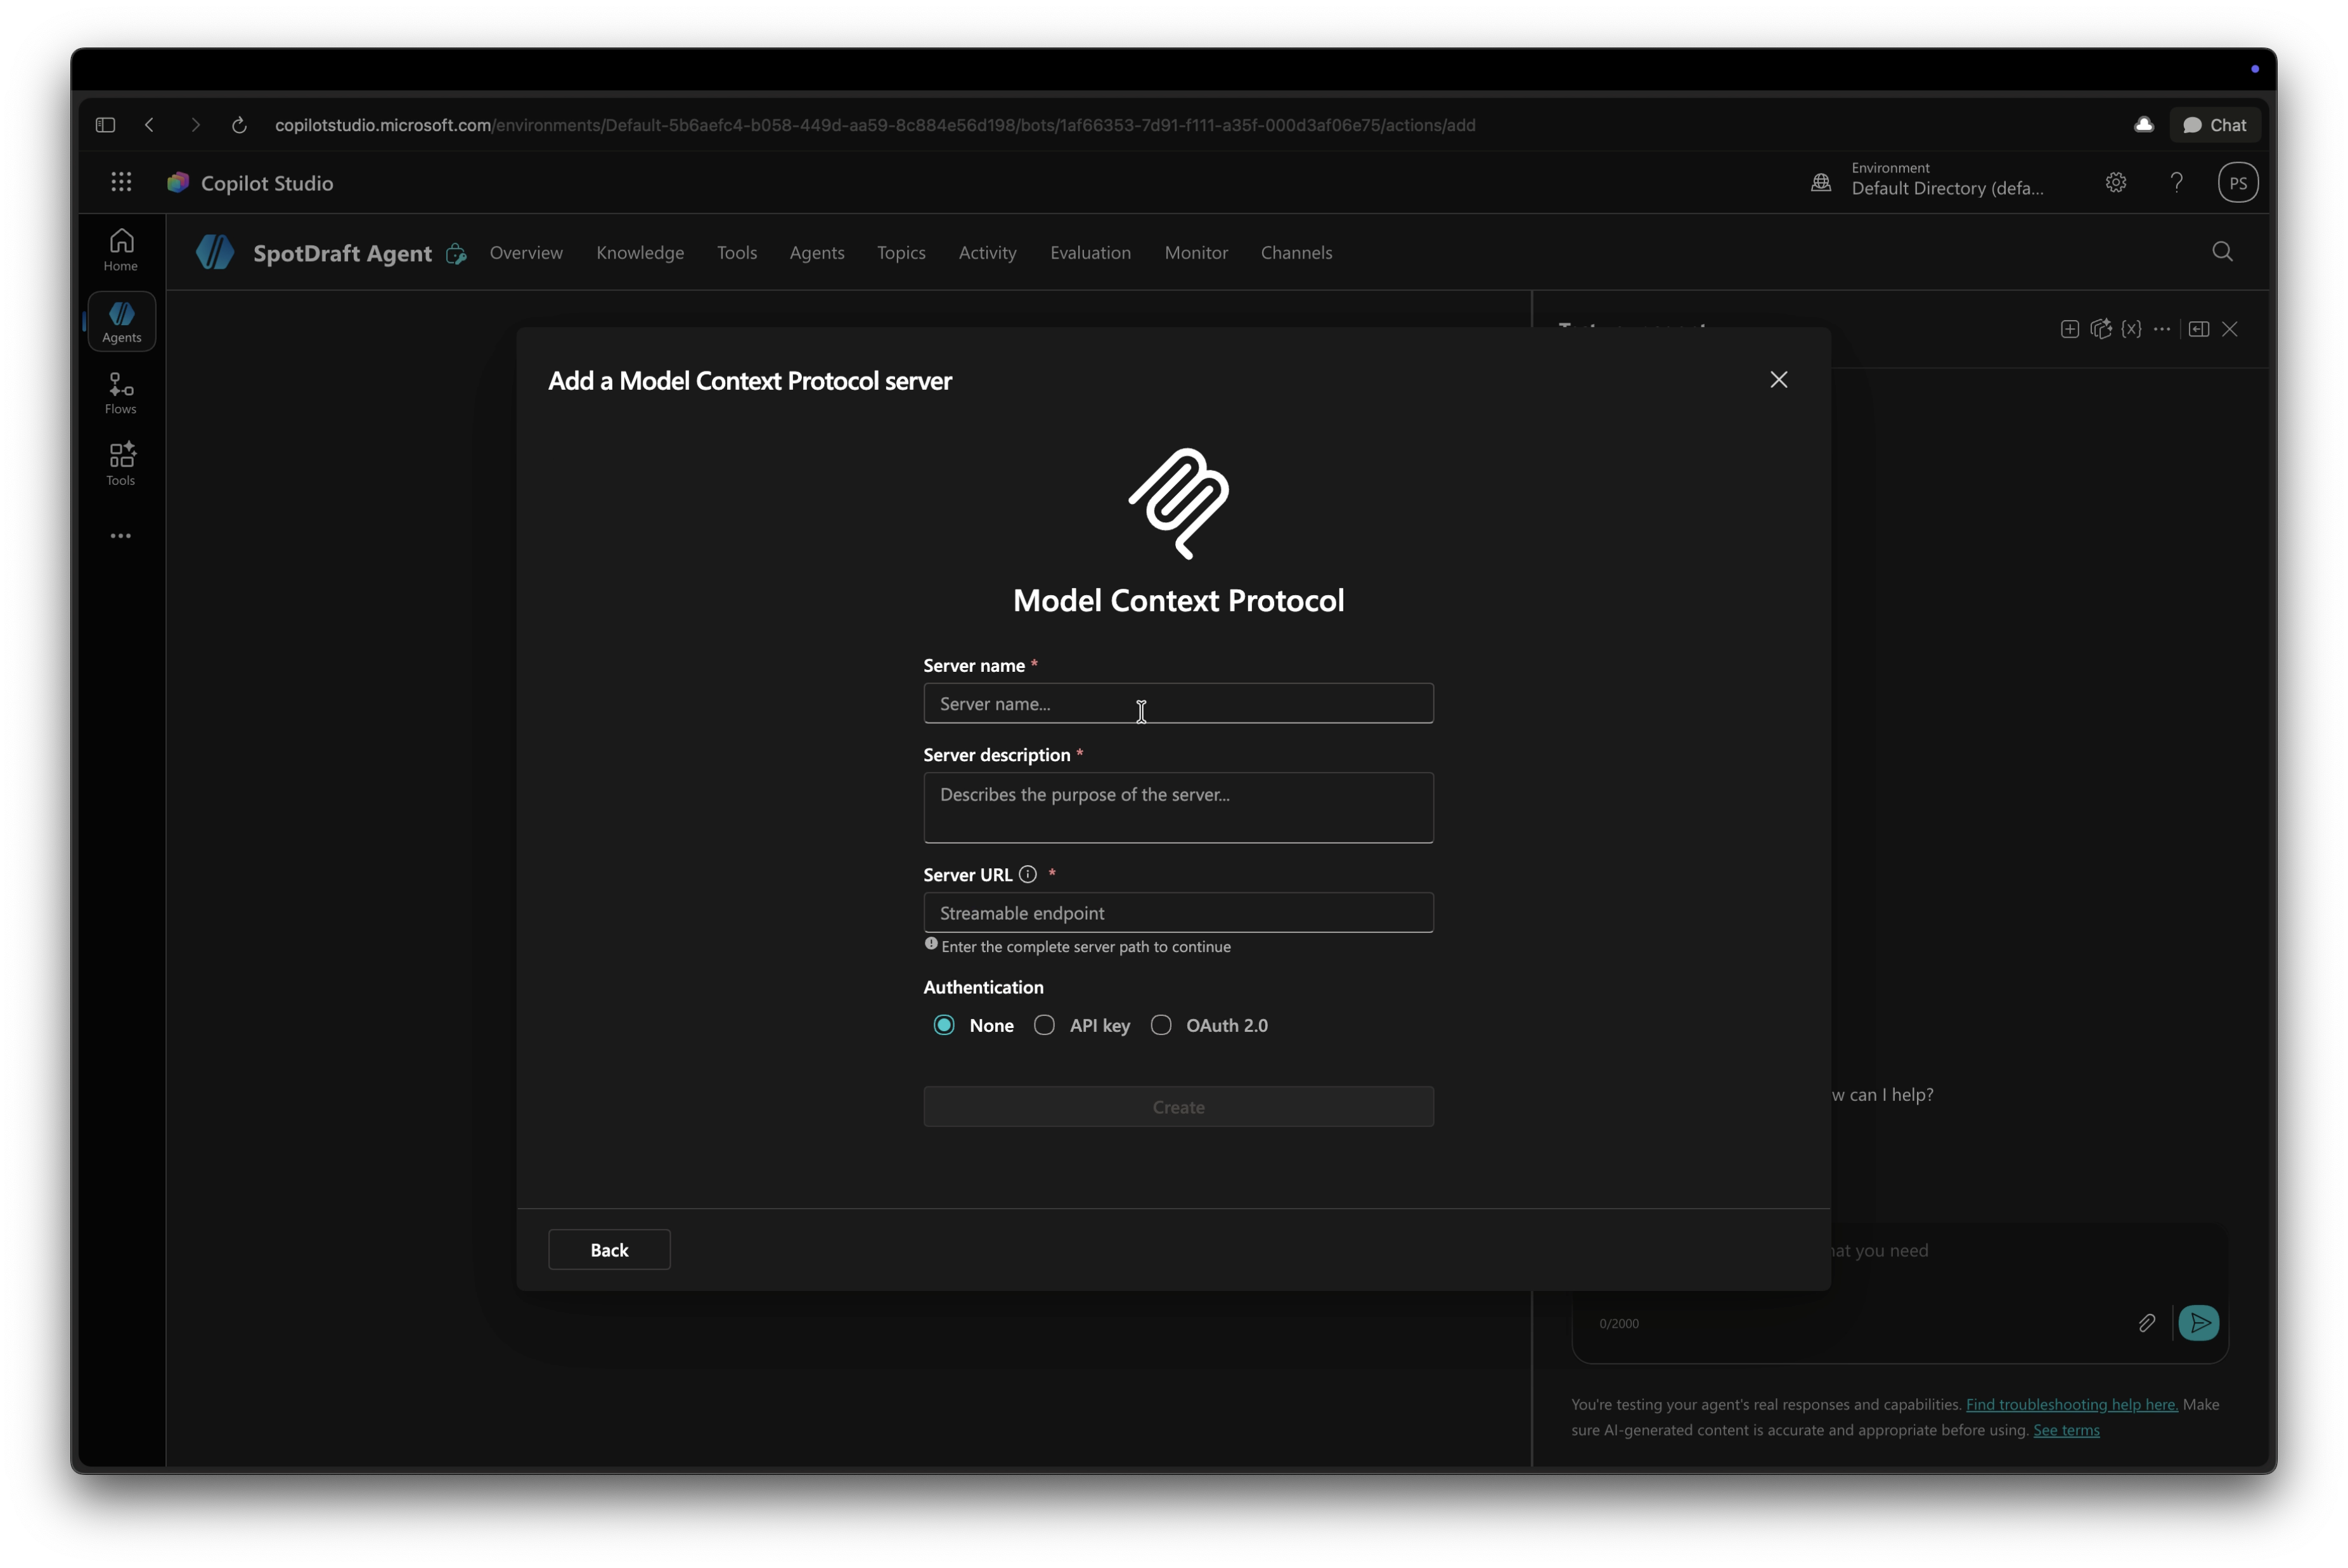Send the test chat message arrow
This screenshot has width=2348, height=1568.
click(2199, 1324)
